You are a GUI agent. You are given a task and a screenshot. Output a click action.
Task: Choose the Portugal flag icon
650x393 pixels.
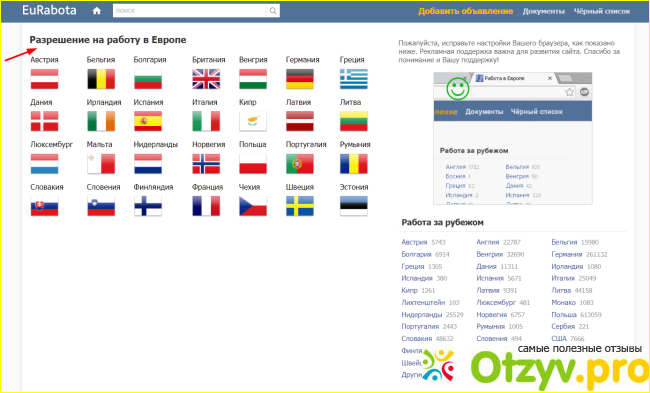click(300, 164)
